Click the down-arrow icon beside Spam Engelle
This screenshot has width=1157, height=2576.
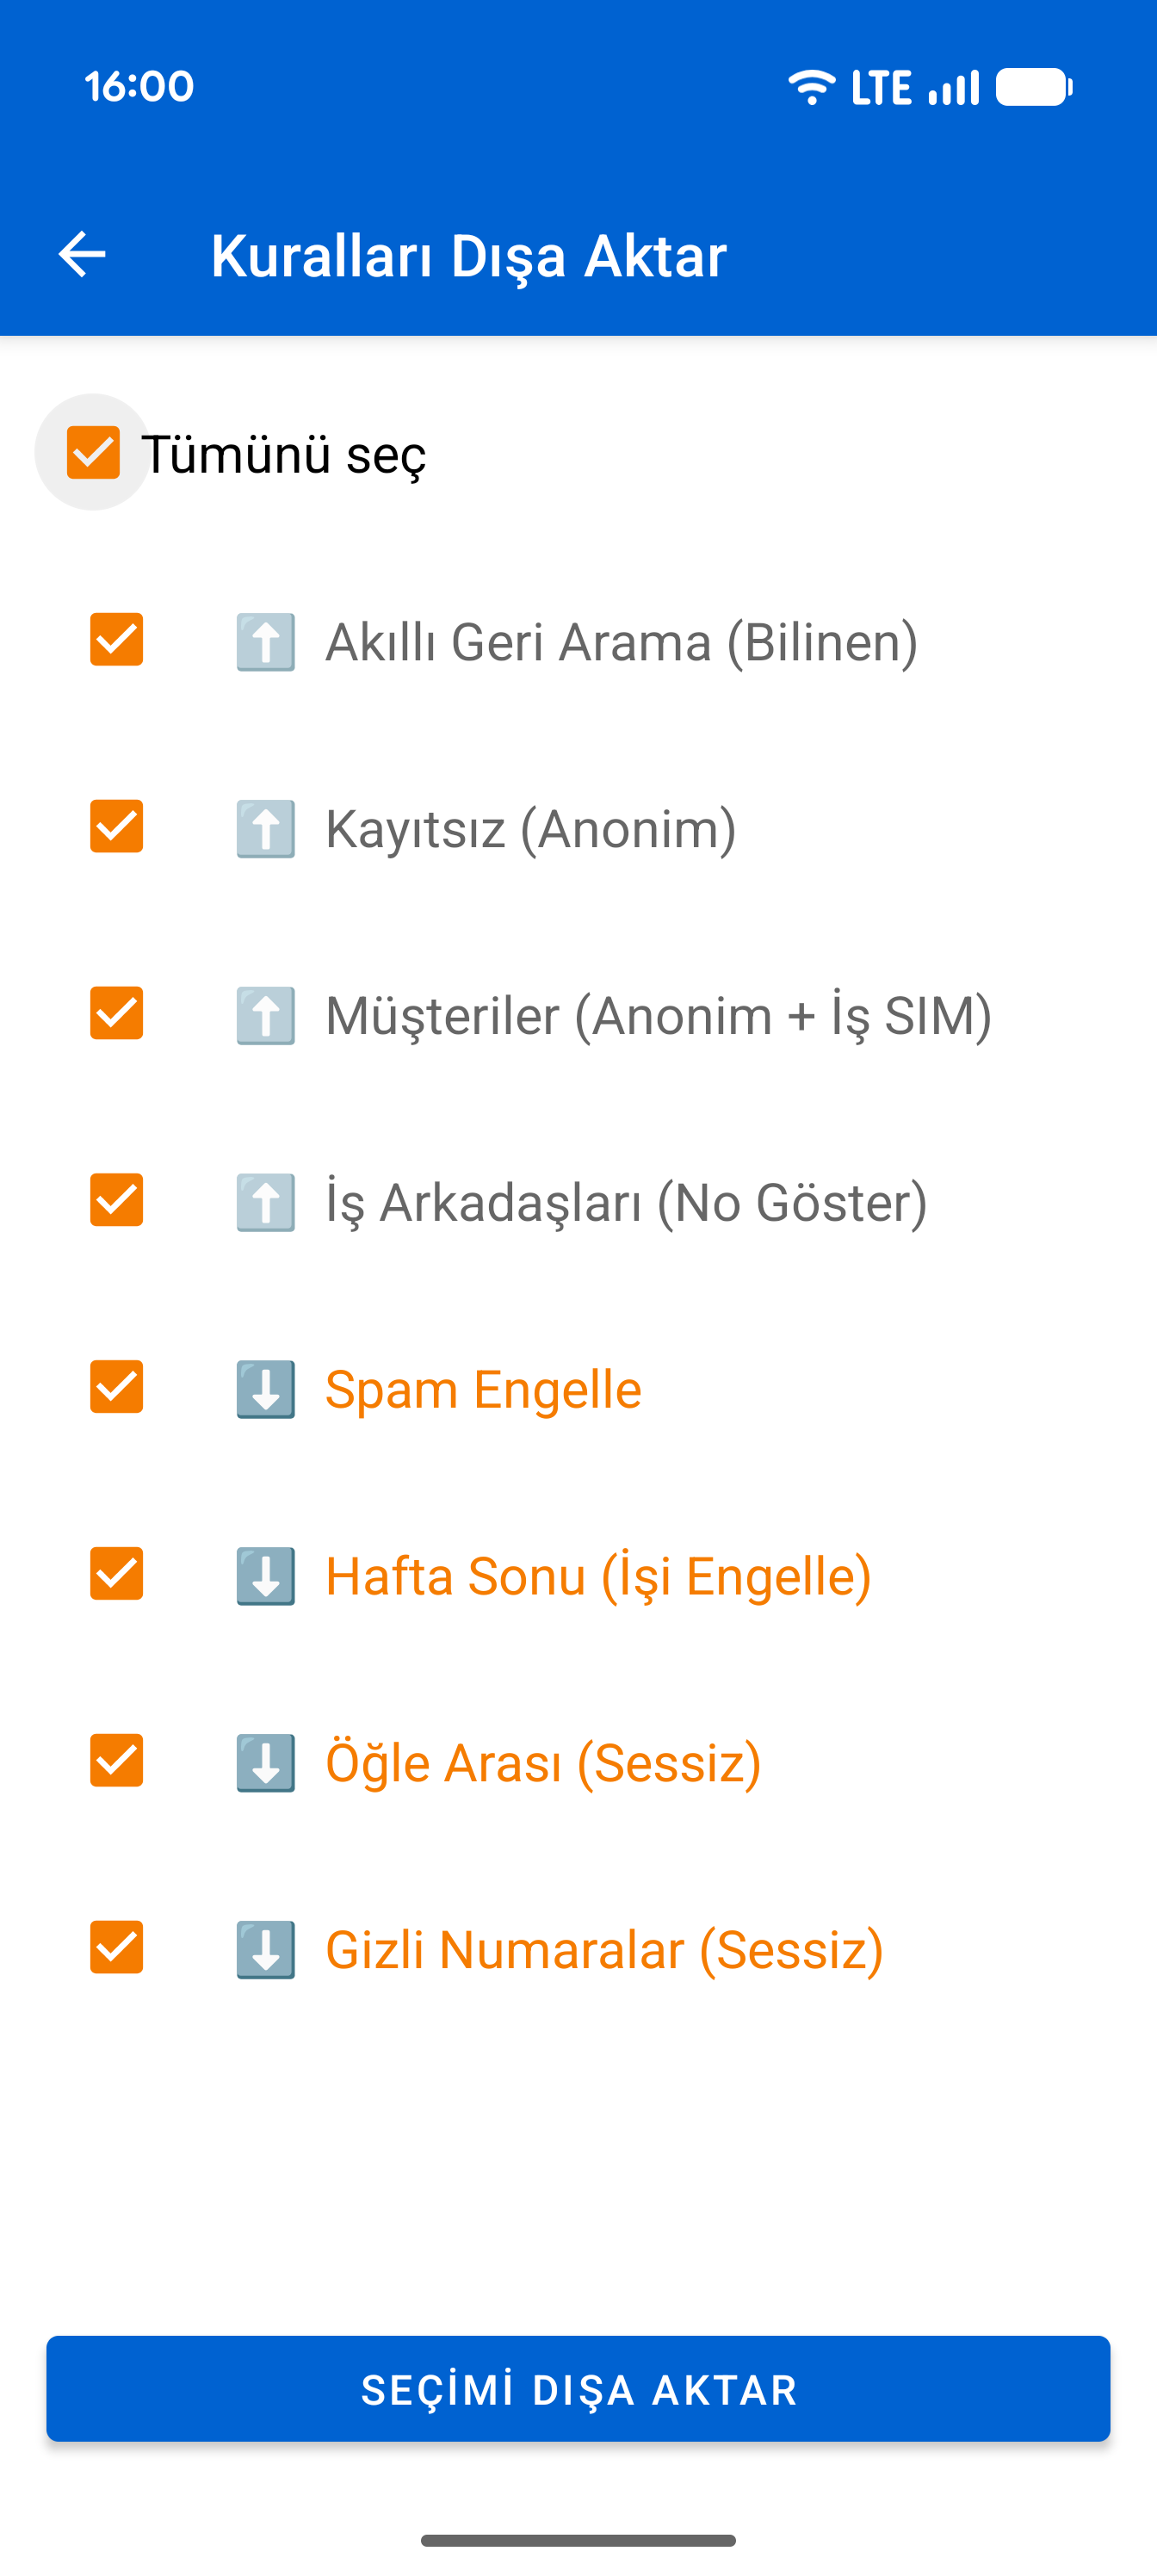coord(264,1388)
